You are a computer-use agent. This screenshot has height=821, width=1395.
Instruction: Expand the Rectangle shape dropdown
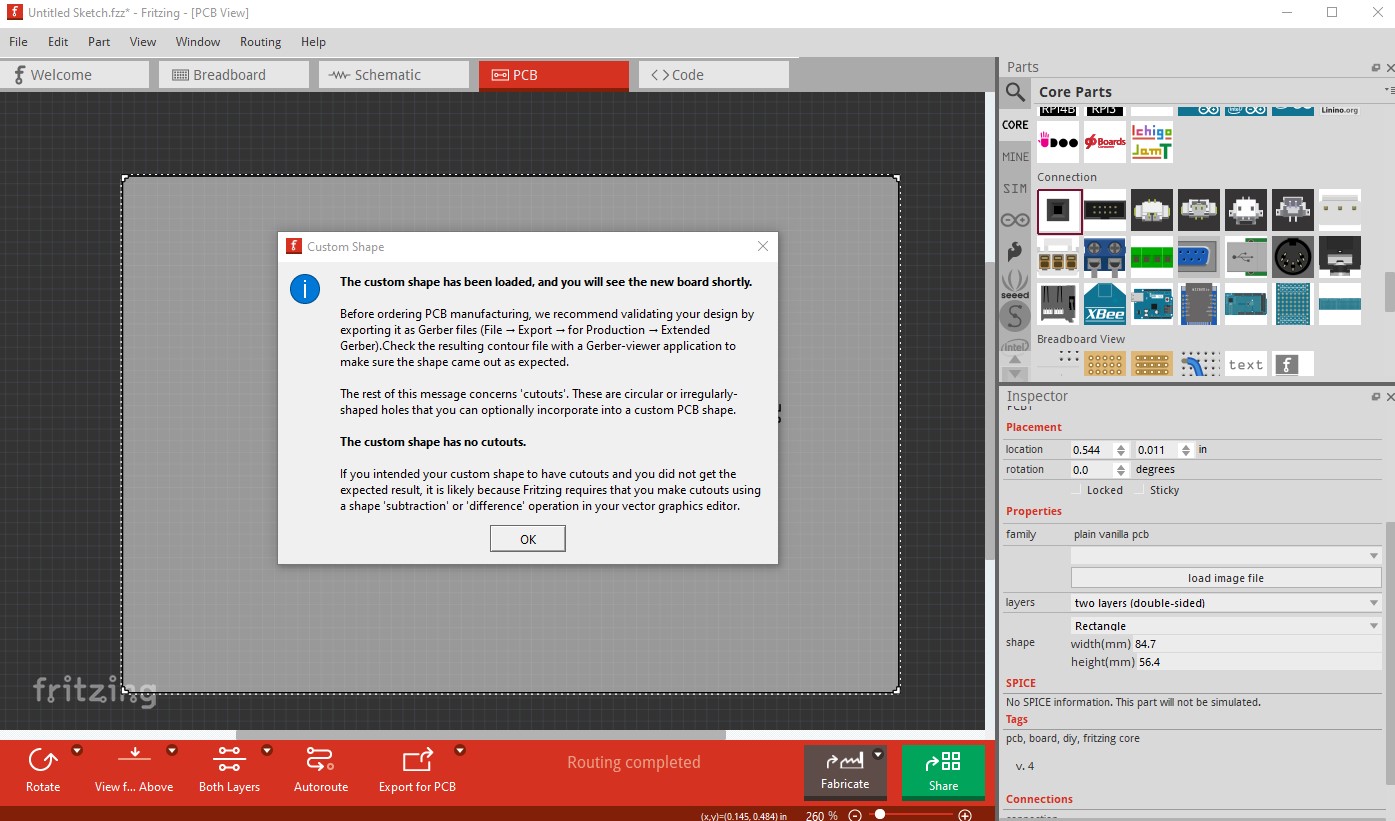coord(1225,626)
